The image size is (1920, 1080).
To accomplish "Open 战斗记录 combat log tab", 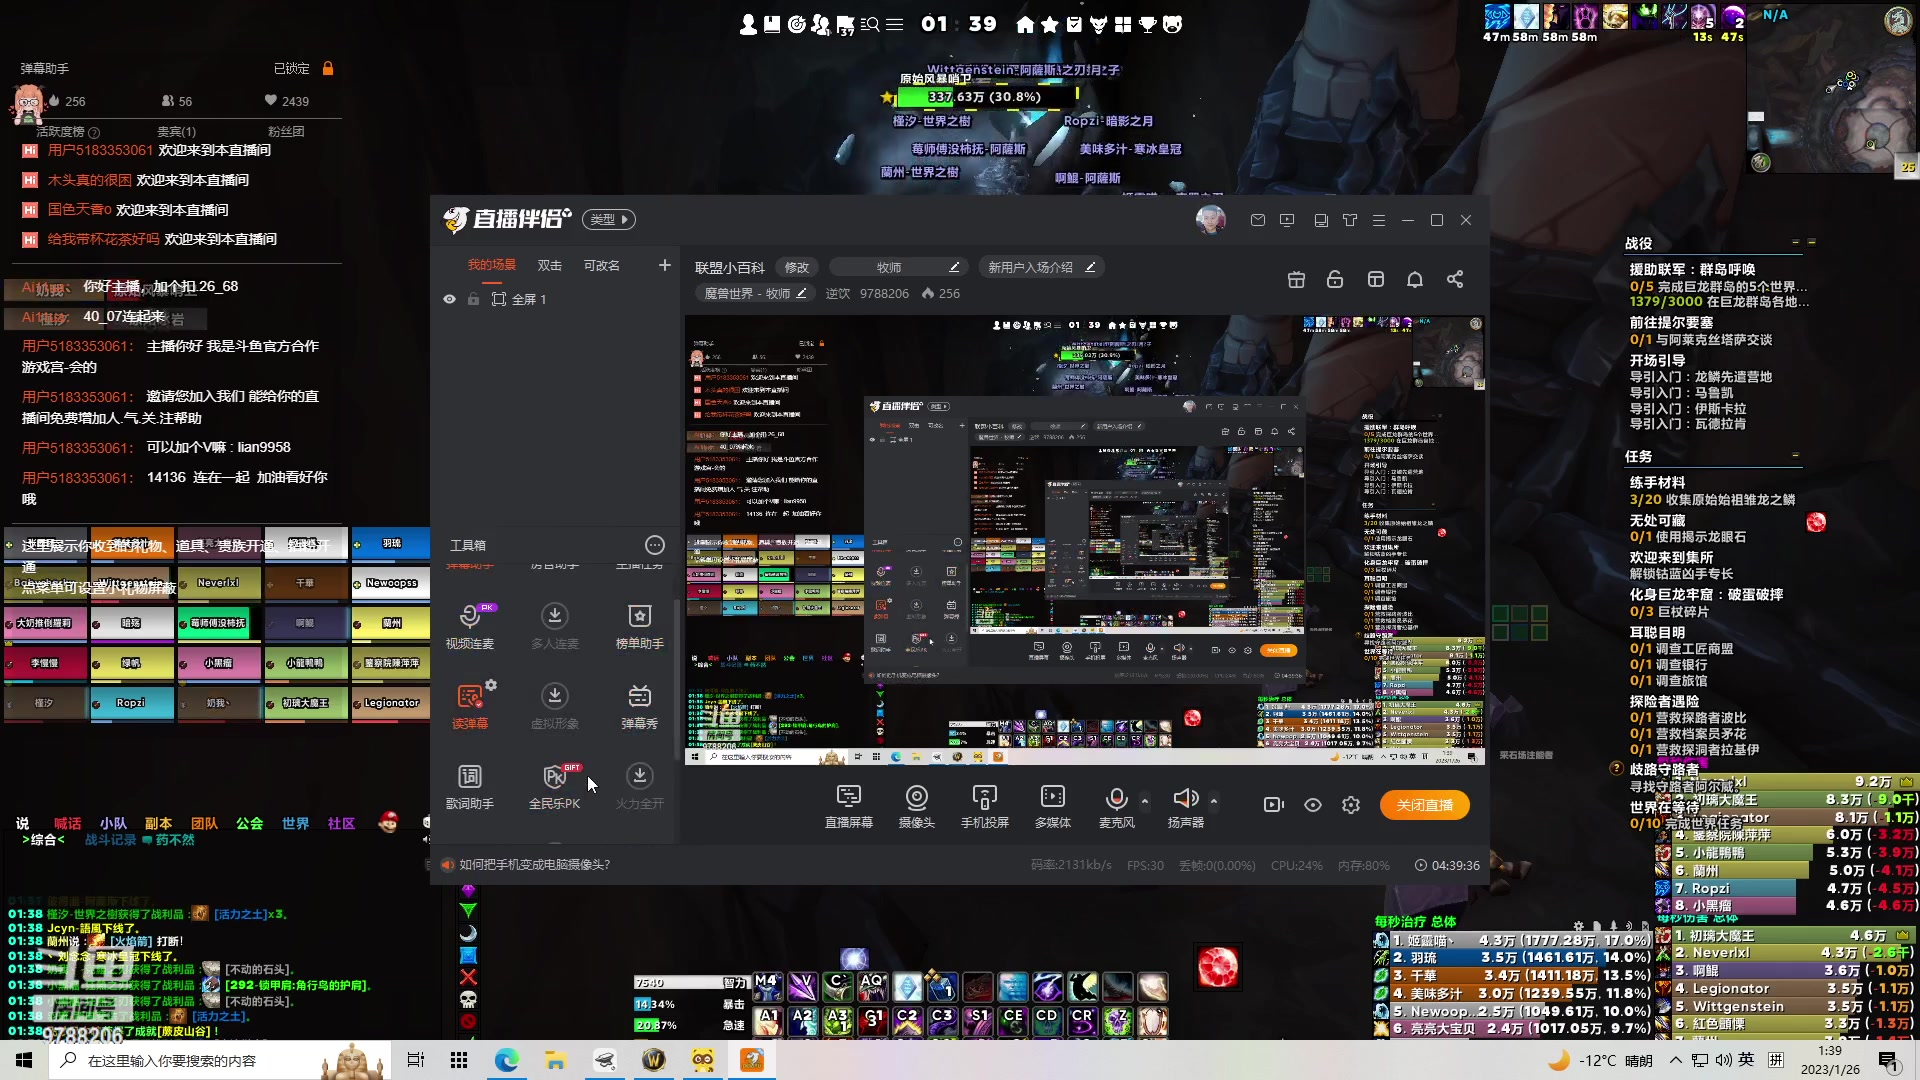I will pyautogui.click(x=110, y=840).
